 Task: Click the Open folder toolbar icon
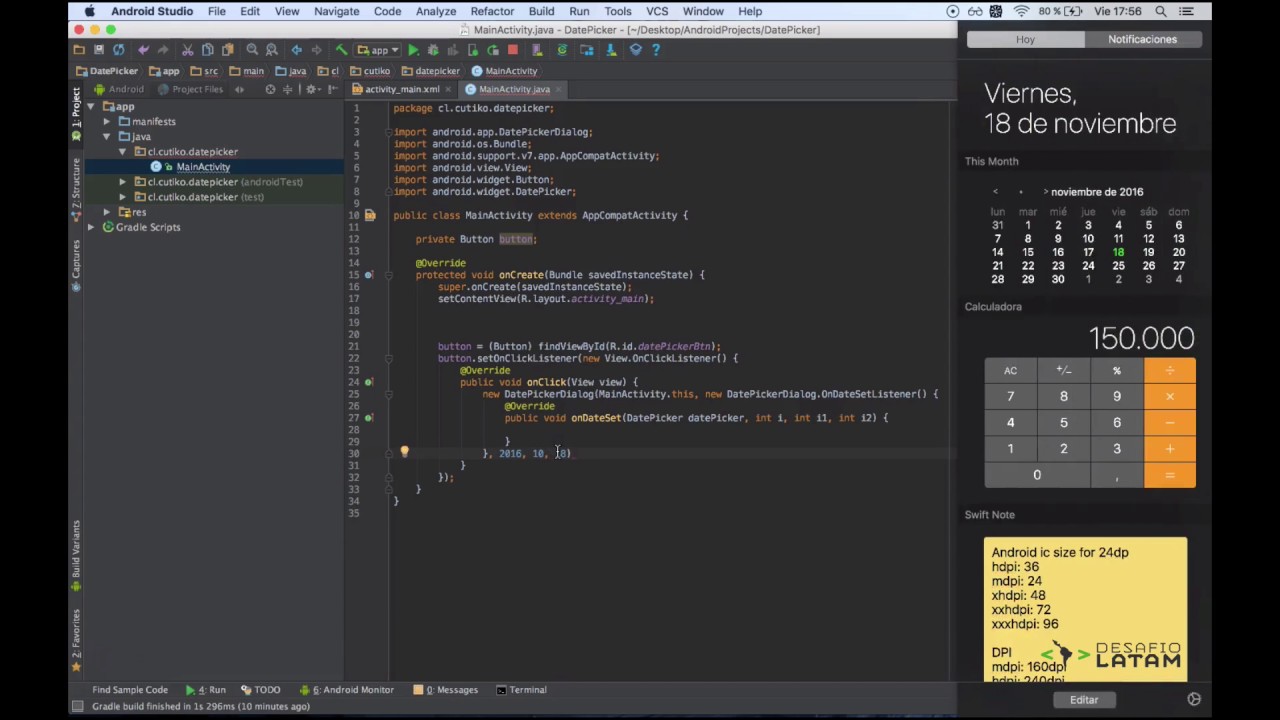pyautogui.click(x=79, y=50)
